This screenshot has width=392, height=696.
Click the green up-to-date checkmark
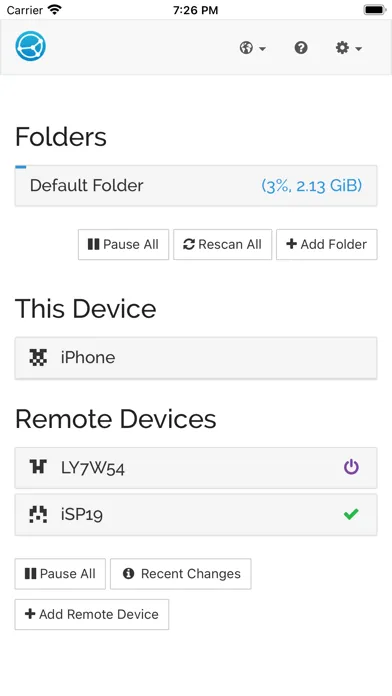[x=351, y=514]
